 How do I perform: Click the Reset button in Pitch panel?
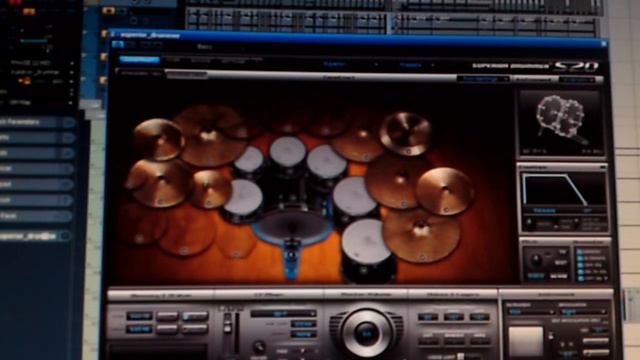coord(561,263)
